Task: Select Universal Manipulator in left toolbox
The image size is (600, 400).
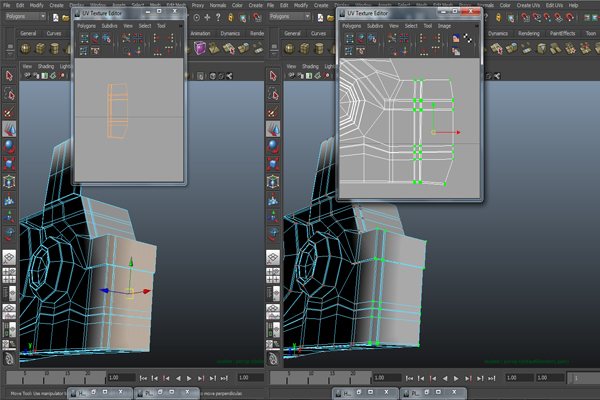Action: click(9, 181)
